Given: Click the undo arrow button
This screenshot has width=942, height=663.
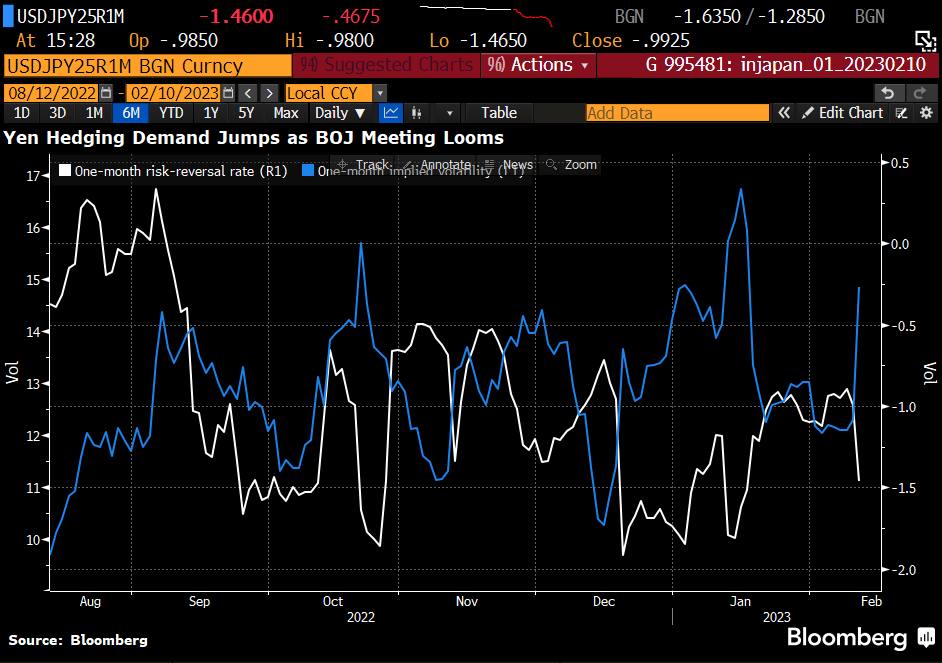Looking at the screenshot, I should 889,93.
